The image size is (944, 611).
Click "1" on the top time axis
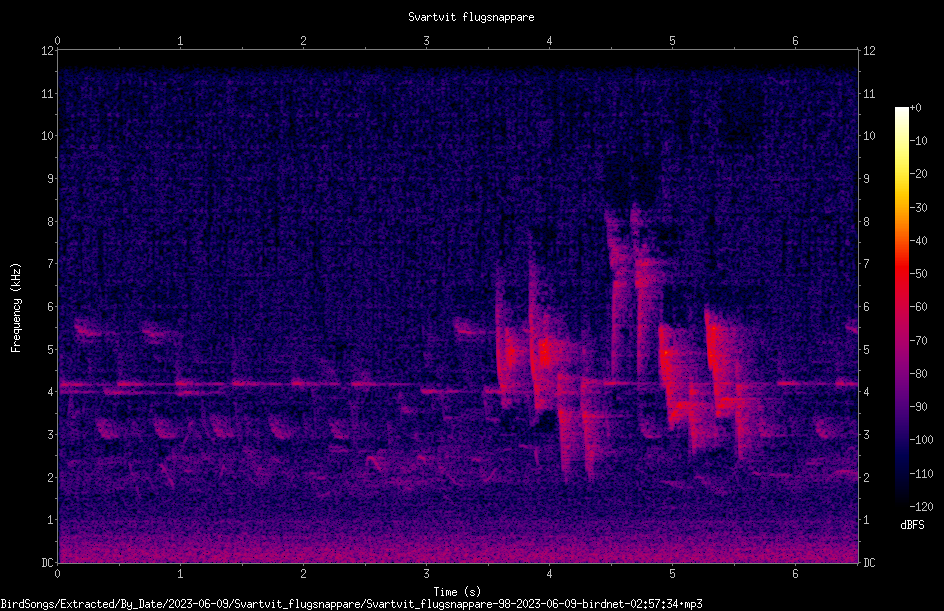180,41
